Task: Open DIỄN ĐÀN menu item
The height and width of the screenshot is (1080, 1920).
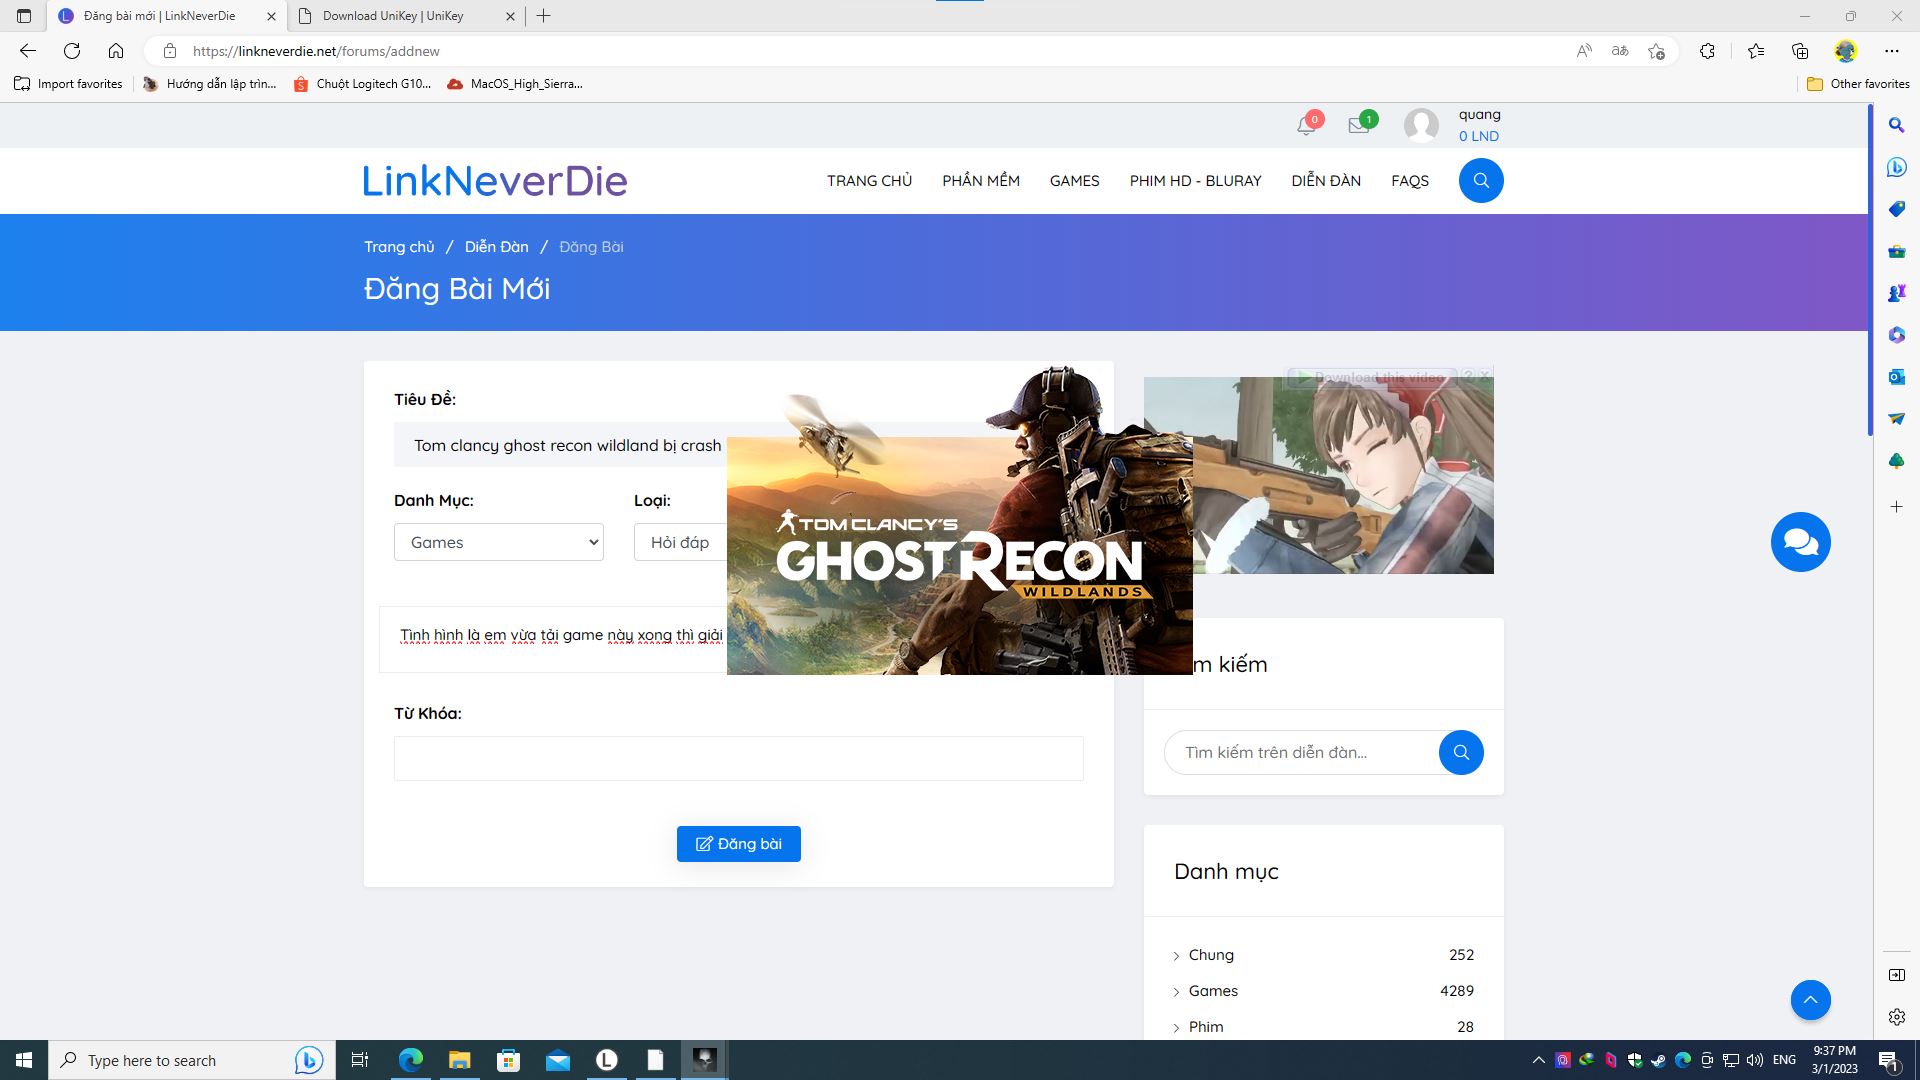Action: (x=1326, y=181)
